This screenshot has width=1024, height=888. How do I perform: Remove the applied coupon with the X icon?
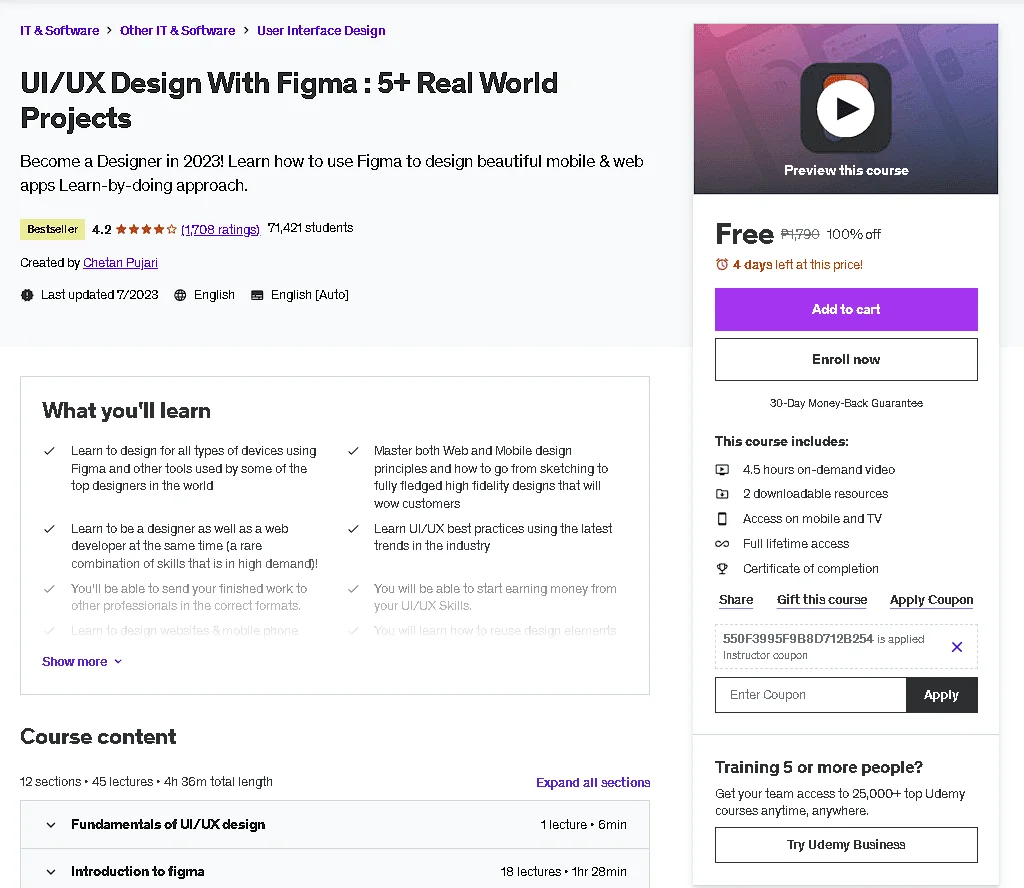pos(957,647)
